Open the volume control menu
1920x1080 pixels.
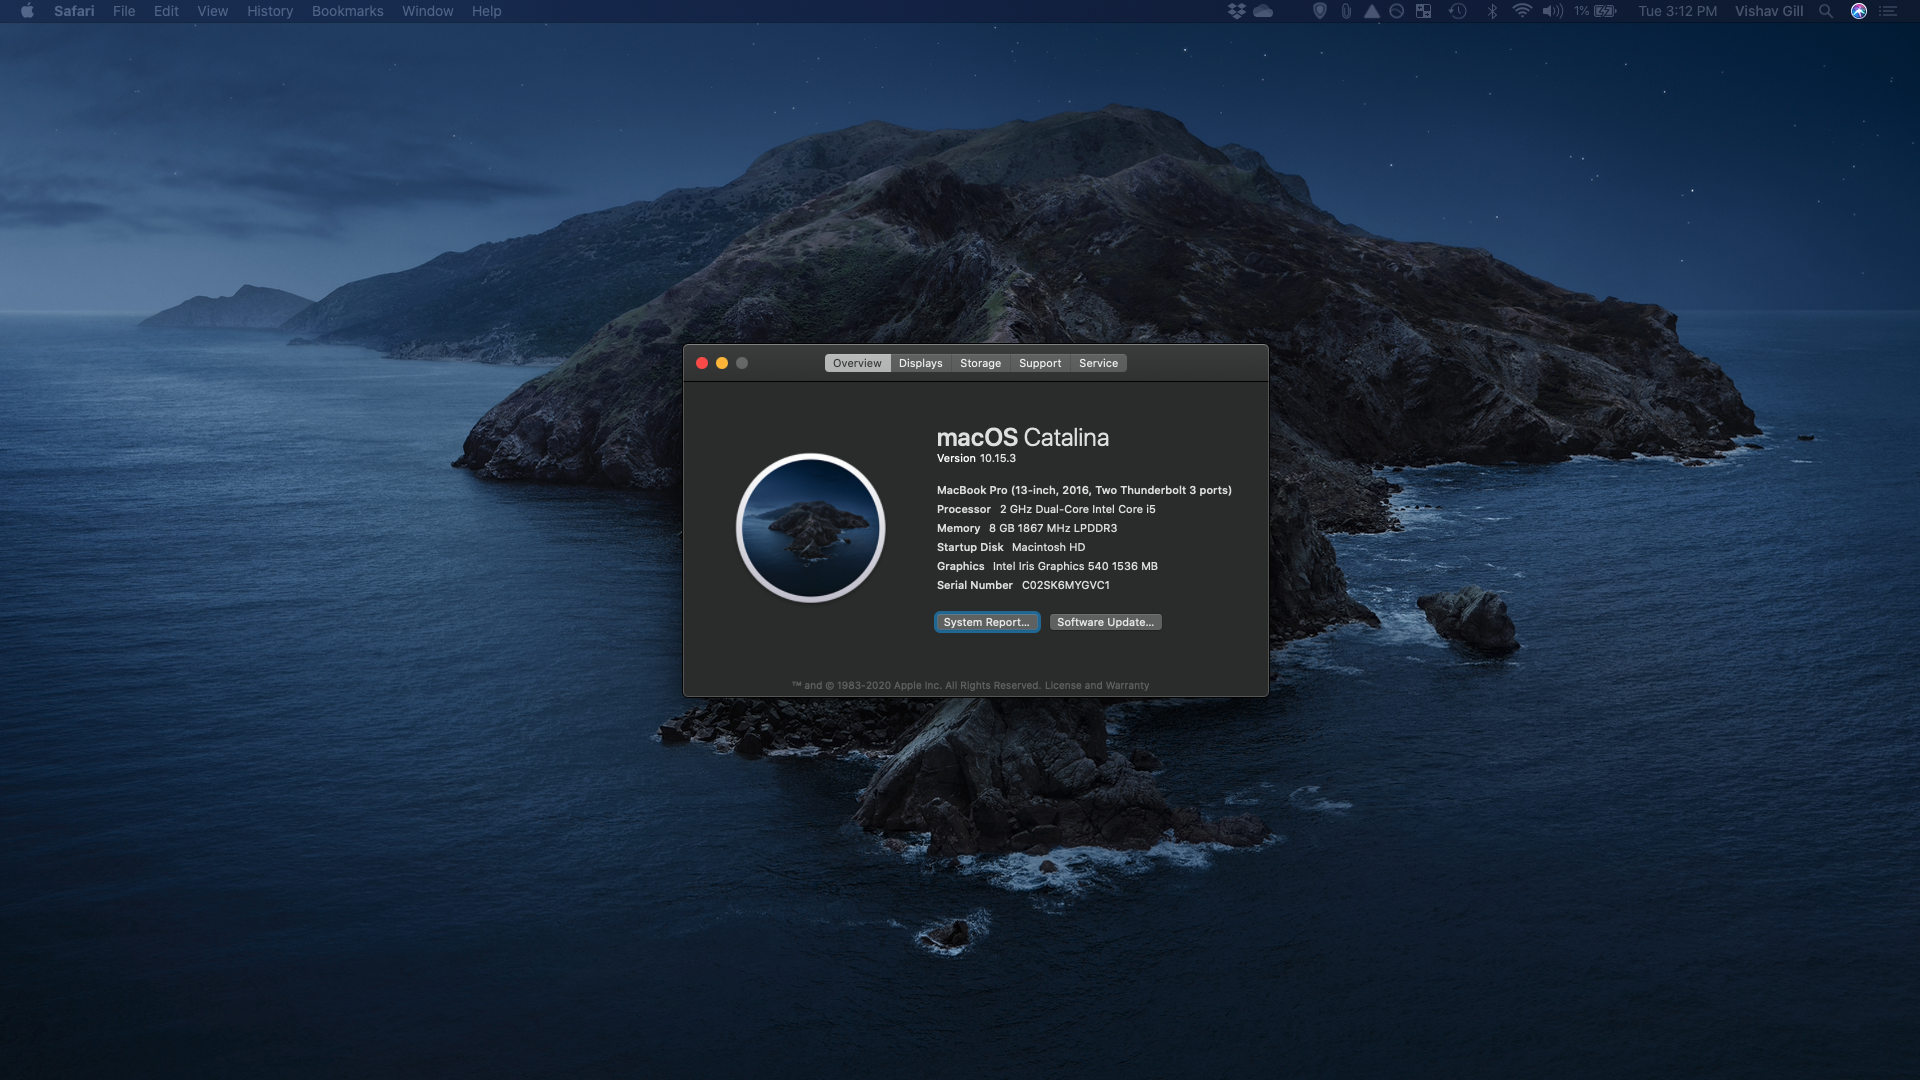click(1552, 11)
